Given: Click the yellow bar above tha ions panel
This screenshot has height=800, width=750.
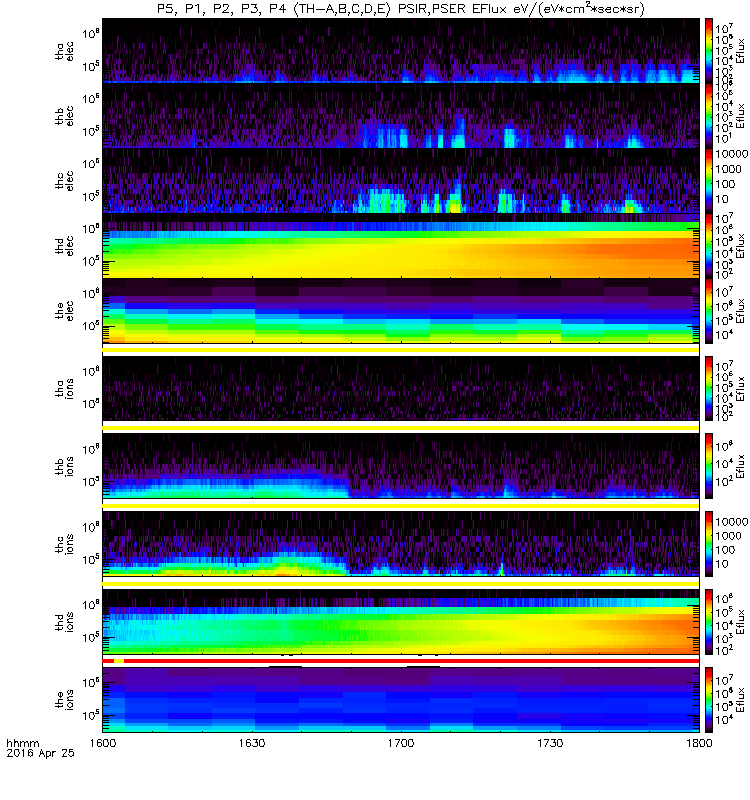Looking at the screenshot, I should (x=401, y=350).
